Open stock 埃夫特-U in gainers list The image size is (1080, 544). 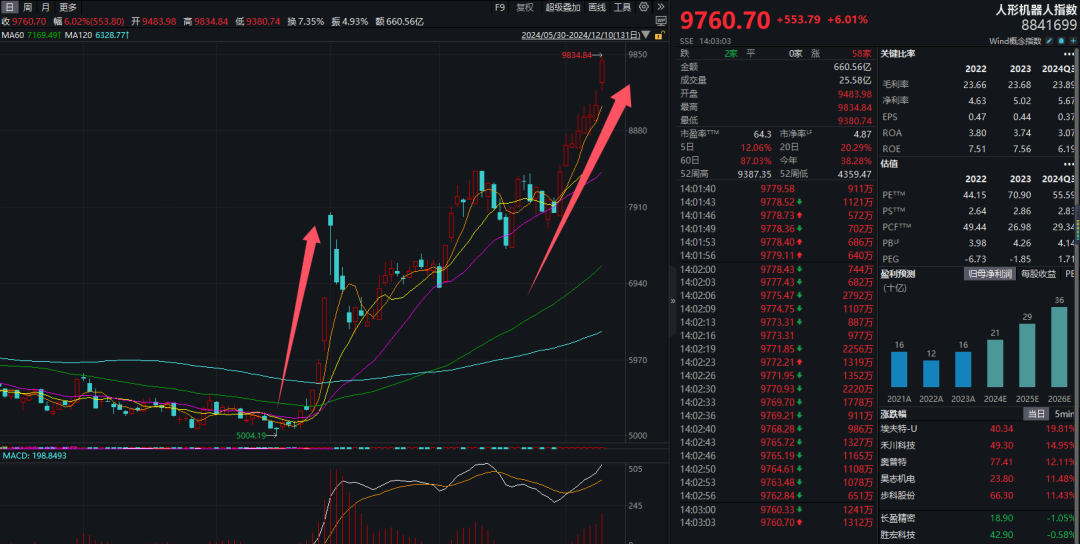pyautogui.click(x=979, y=428)
